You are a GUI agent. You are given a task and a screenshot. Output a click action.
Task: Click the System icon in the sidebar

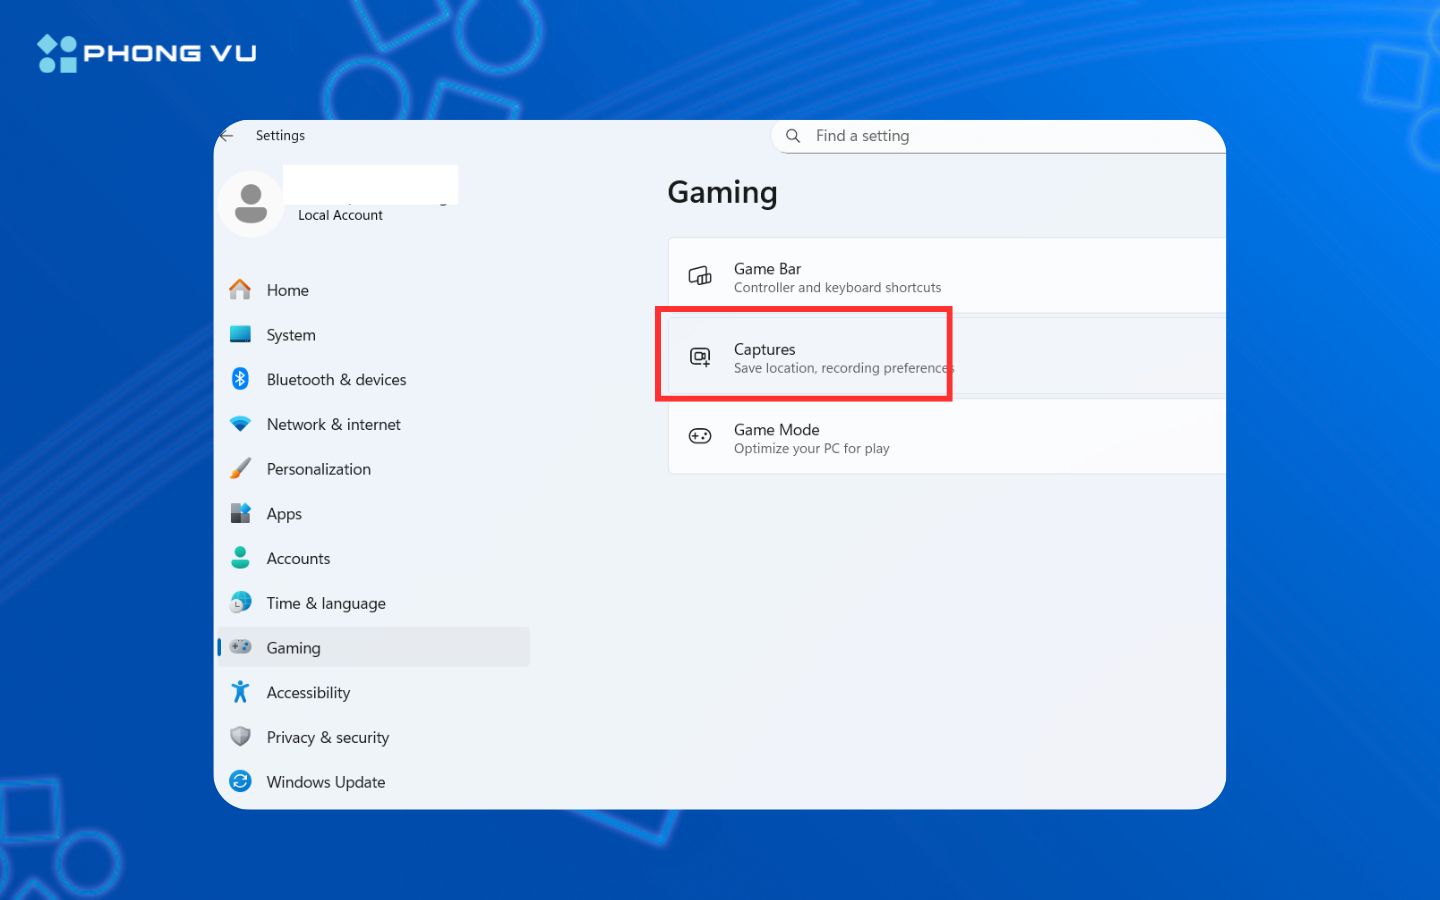(241, 334)
